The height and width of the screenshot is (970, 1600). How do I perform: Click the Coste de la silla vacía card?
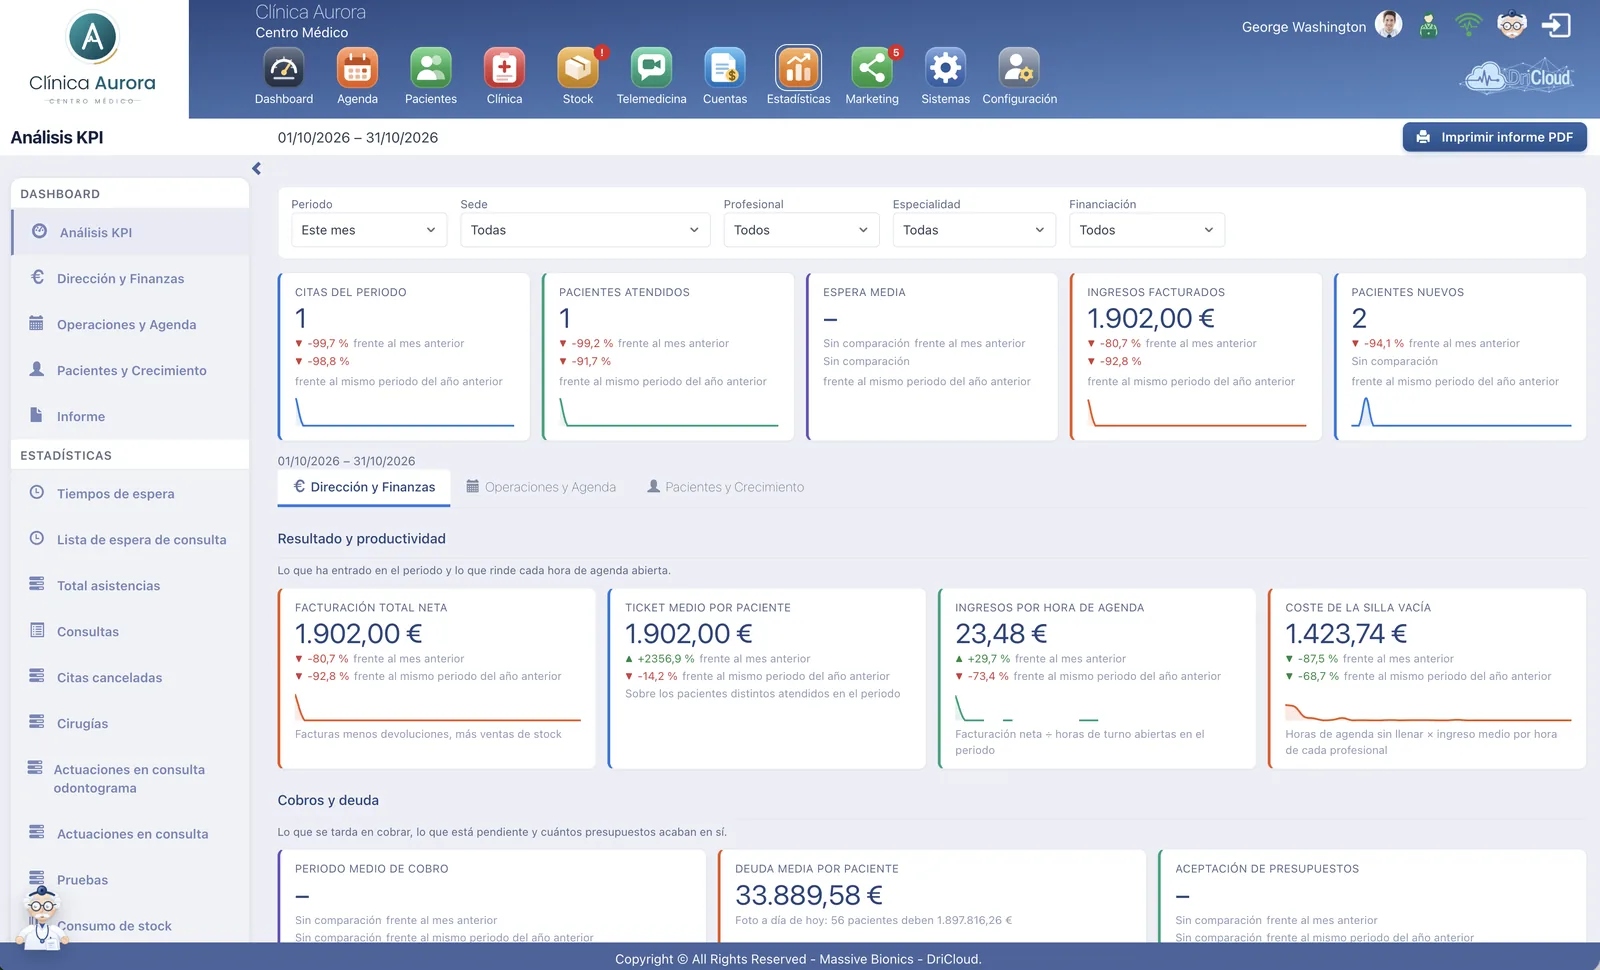pyautogui.click(x=1427, y=678)
